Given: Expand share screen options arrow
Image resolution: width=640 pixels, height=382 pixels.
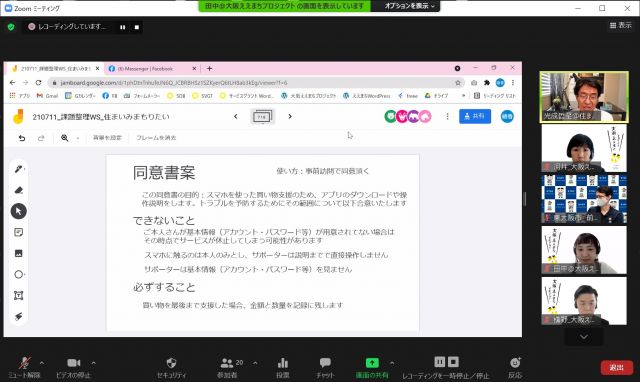Looking at the screenshot, I should point(392,363).
